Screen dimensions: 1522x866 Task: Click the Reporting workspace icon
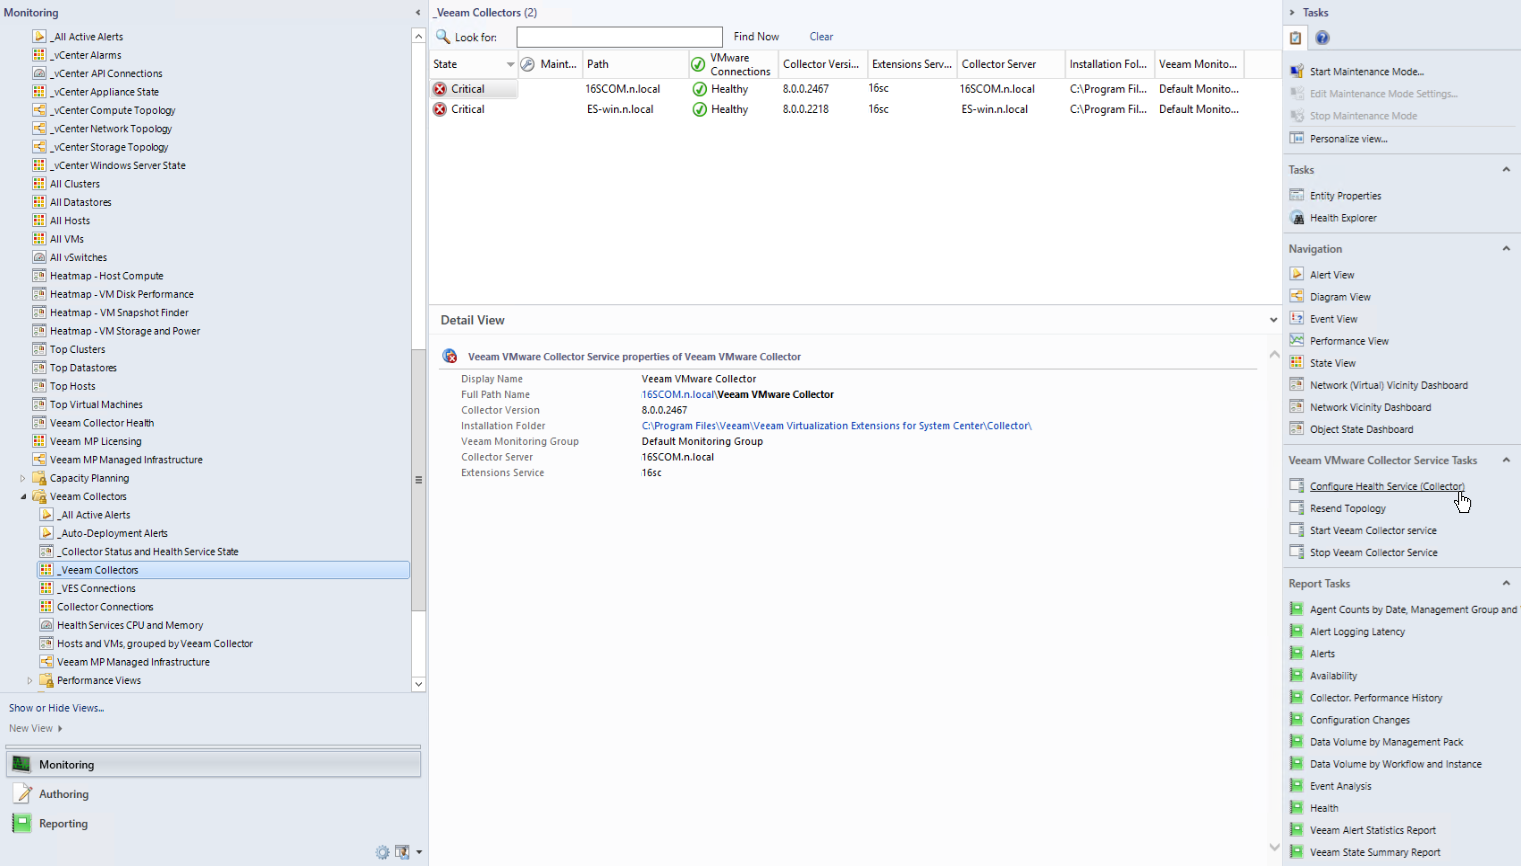(21, 823)
